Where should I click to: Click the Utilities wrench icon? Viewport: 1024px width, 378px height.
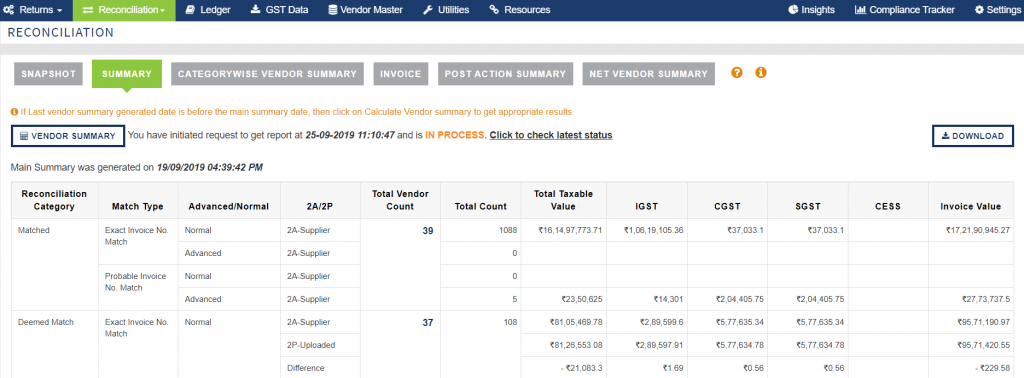point(428,10)
